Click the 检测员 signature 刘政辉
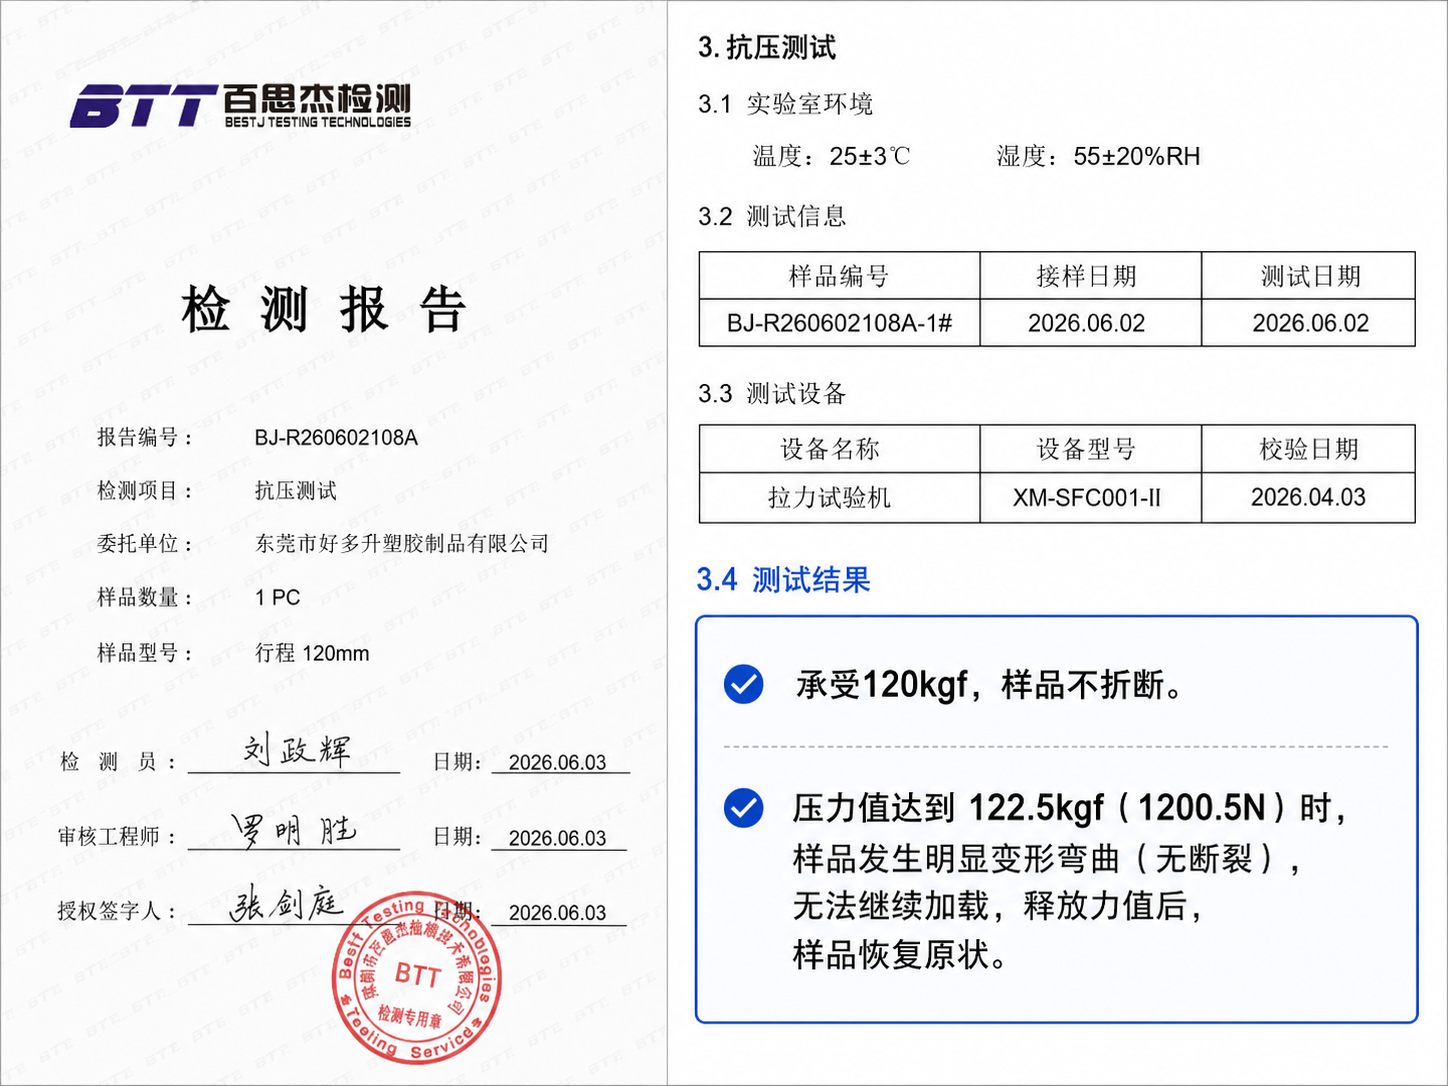Viewport: 1448px width, 1086px height. pos(297,750)
